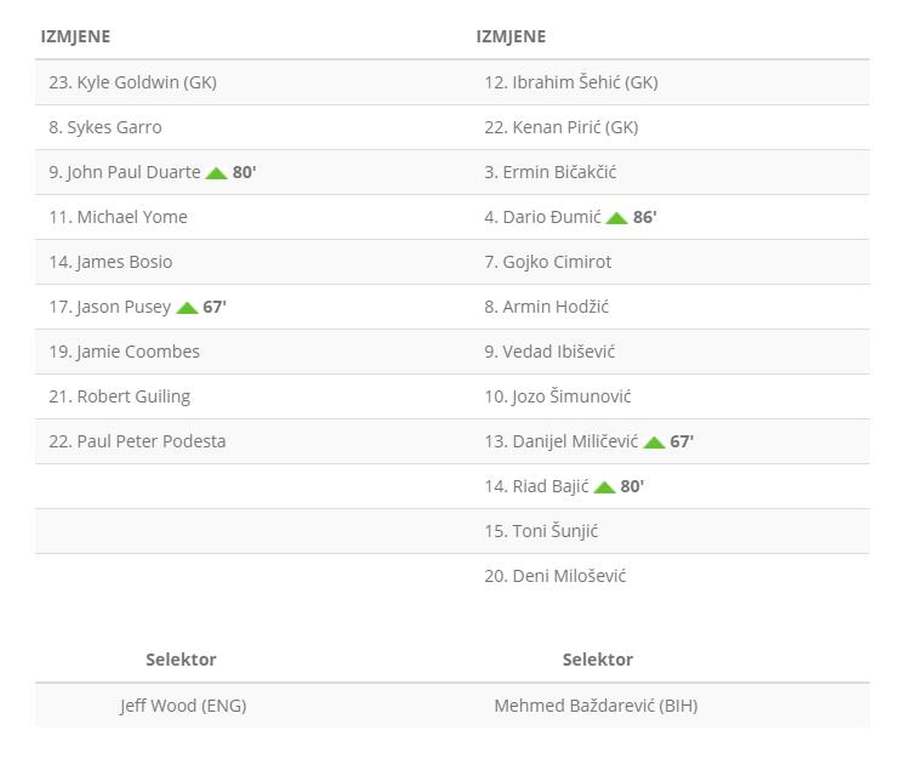Click green substitution arrow beside Dario Đumić
This screenshot has height=765, width=900.
617,218
